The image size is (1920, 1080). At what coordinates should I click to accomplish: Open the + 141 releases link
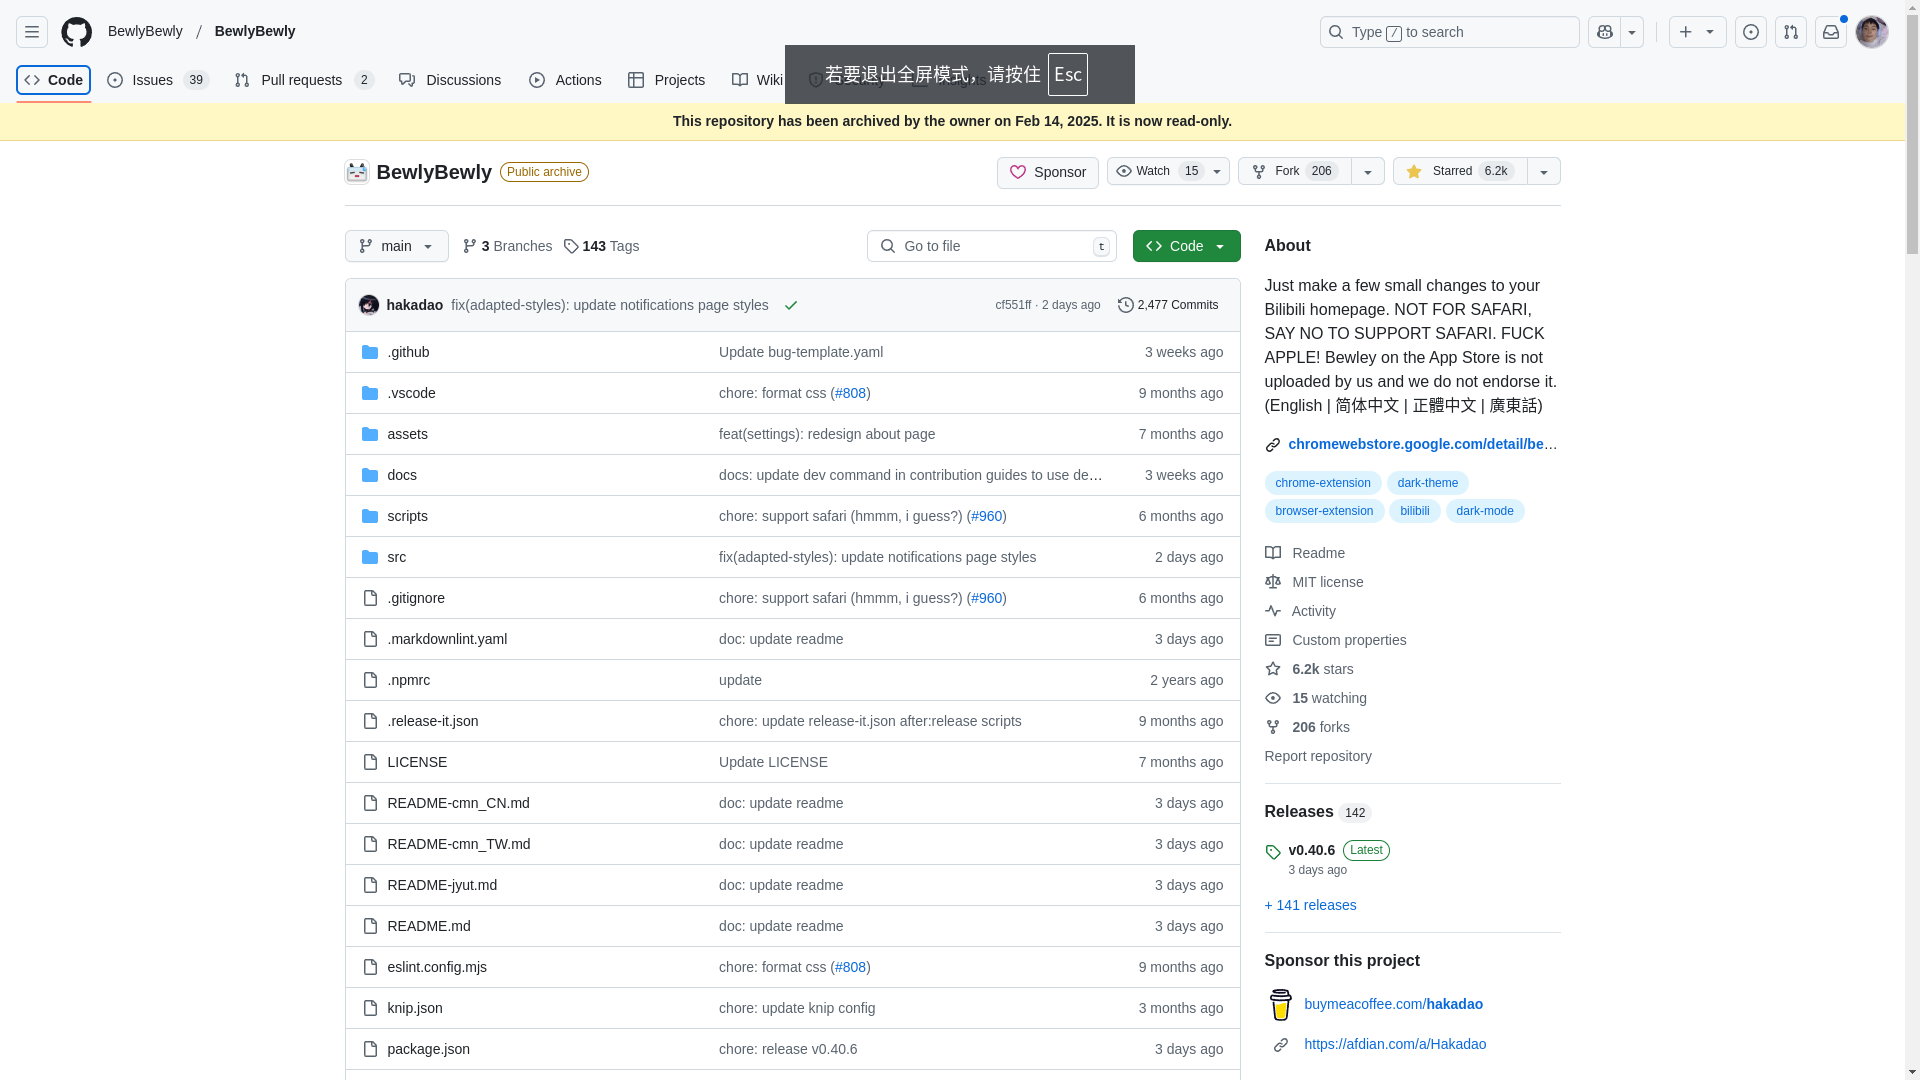coord(1310,905)
